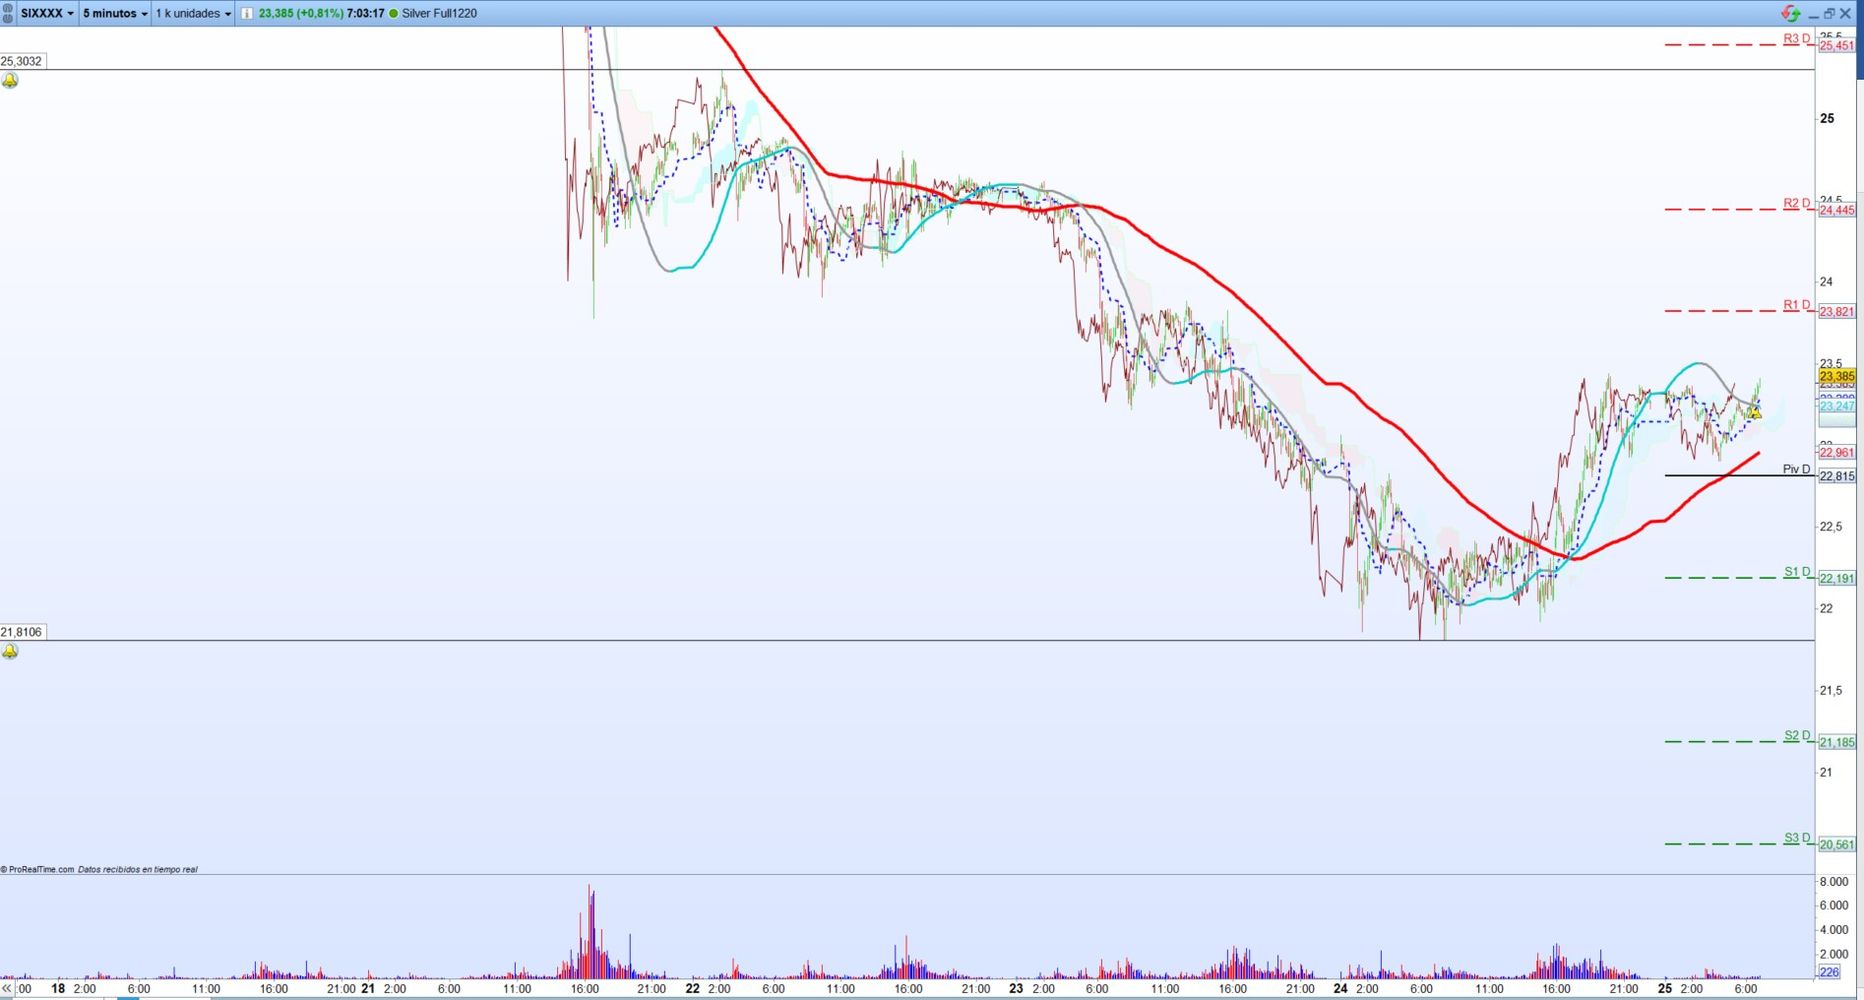This screenshot has width=1864, height=1000.
Task: Click the yellow 23,385 current price tag
Action: (x=1837, y=377)
